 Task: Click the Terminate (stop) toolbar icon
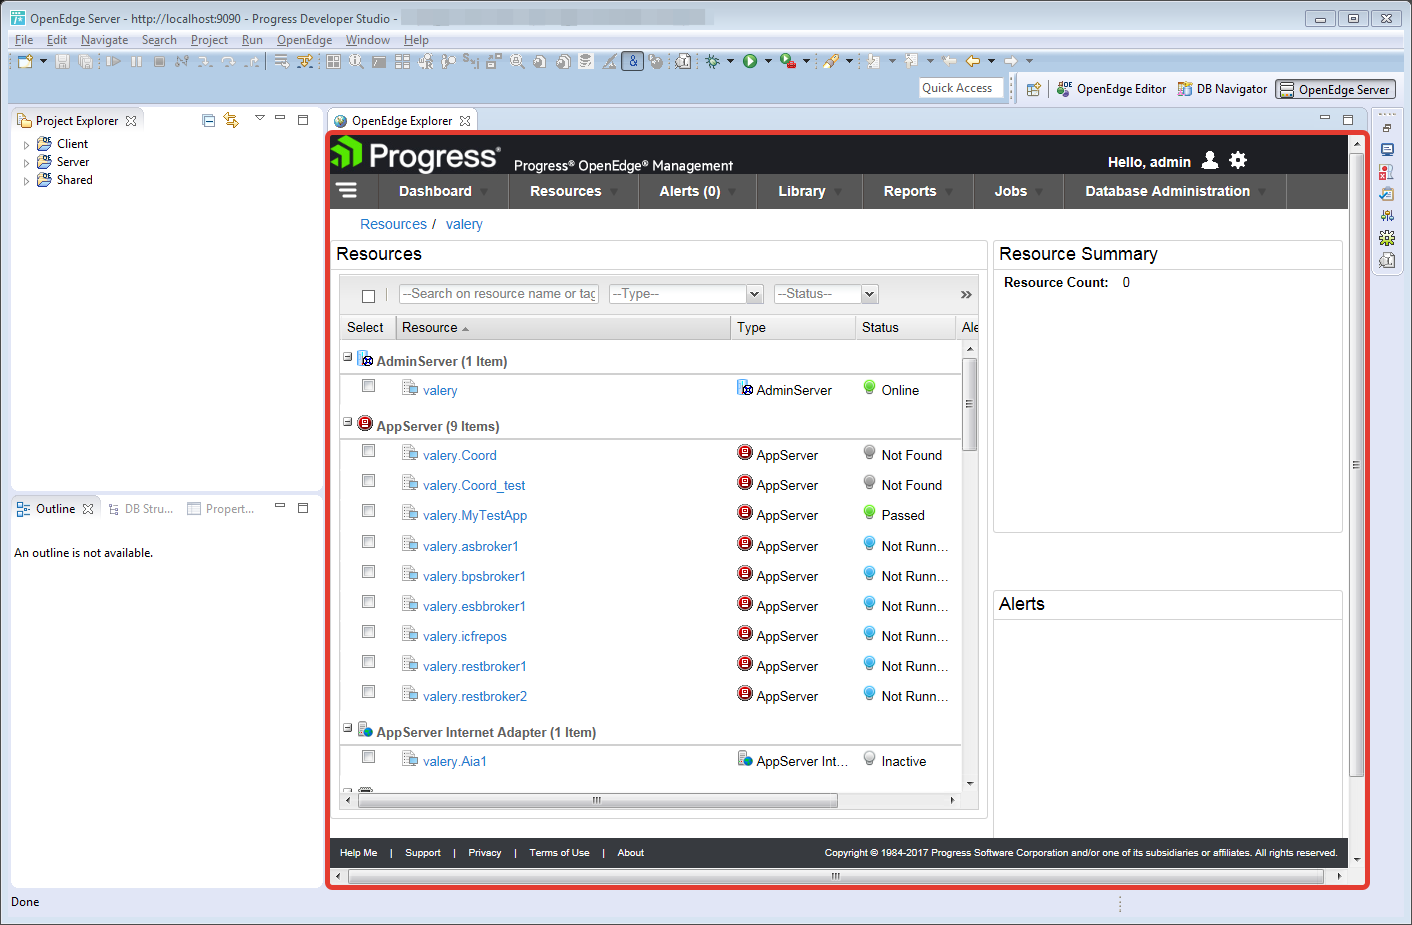point(159,62)
